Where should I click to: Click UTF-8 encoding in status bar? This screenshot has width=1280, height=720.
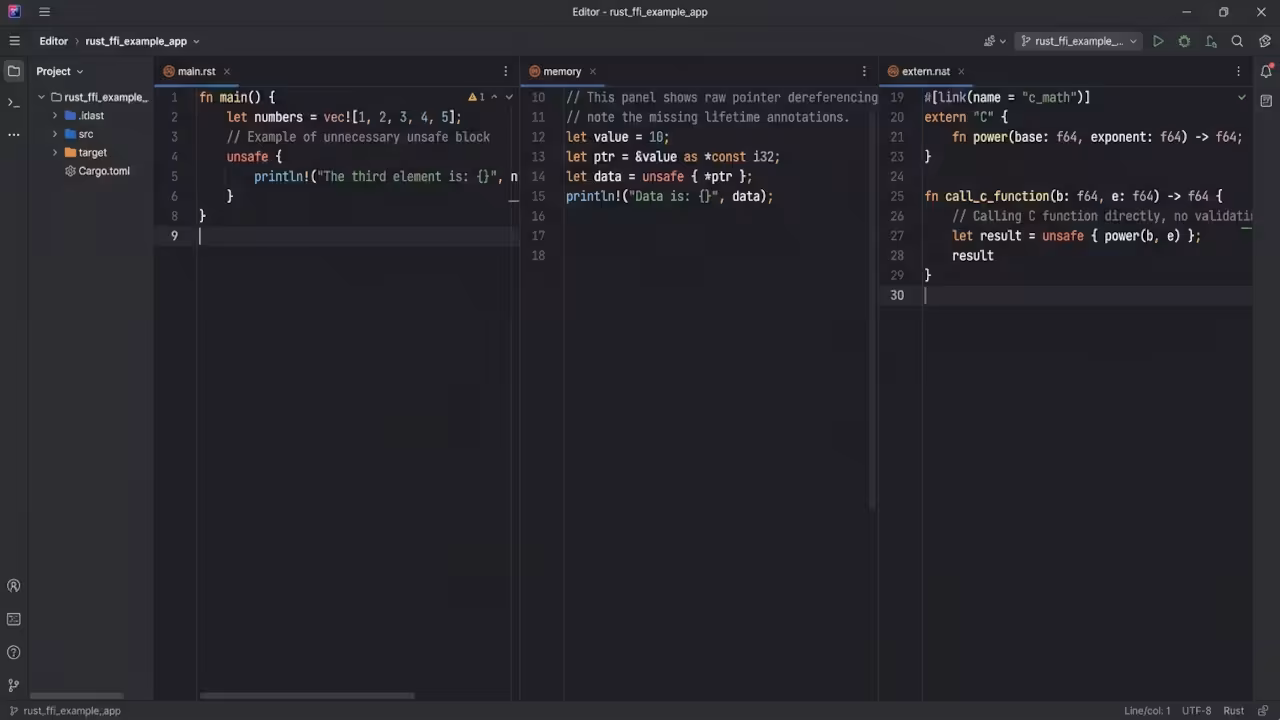(1196, 711)
